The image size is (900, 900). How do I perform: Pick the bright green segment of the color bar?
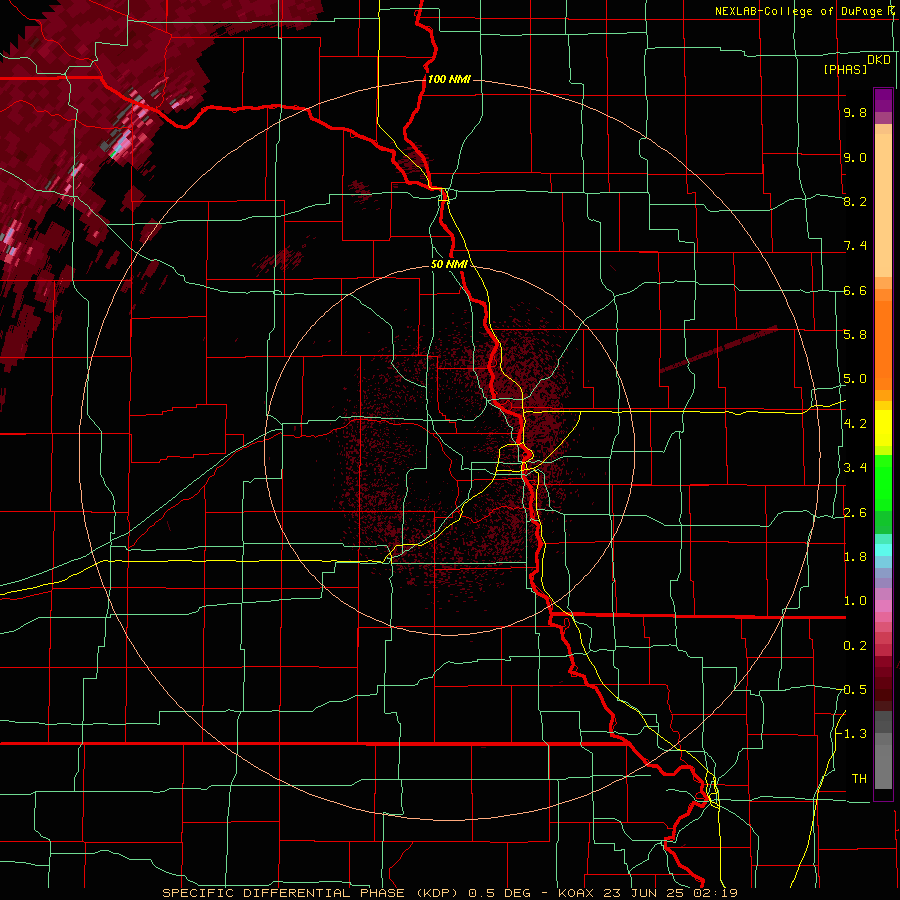(883, 482)
